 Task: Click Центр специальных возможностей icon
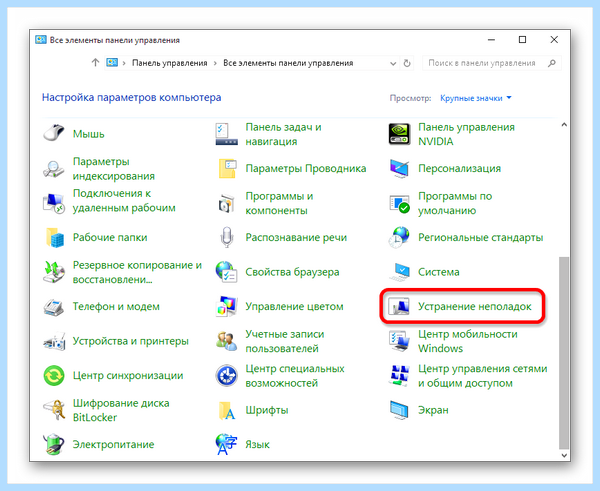227,375
